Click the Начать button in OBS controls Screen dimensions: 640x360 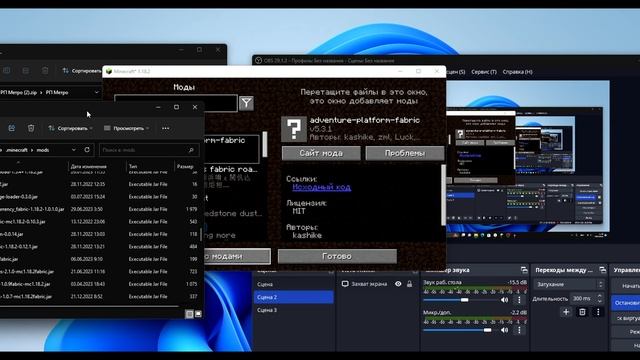click(626, 286)
